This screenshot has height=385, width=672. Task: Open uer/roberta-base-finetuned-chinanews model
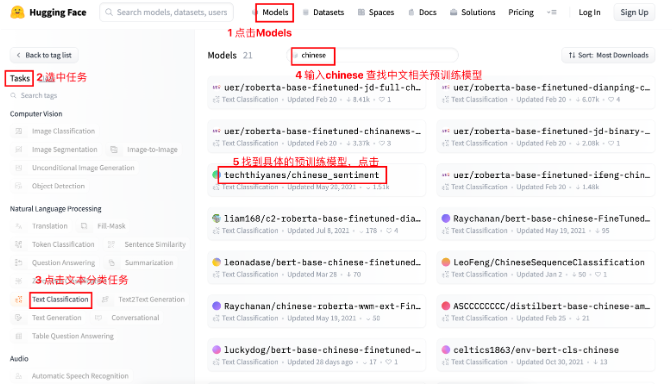(x=317, y=137)
